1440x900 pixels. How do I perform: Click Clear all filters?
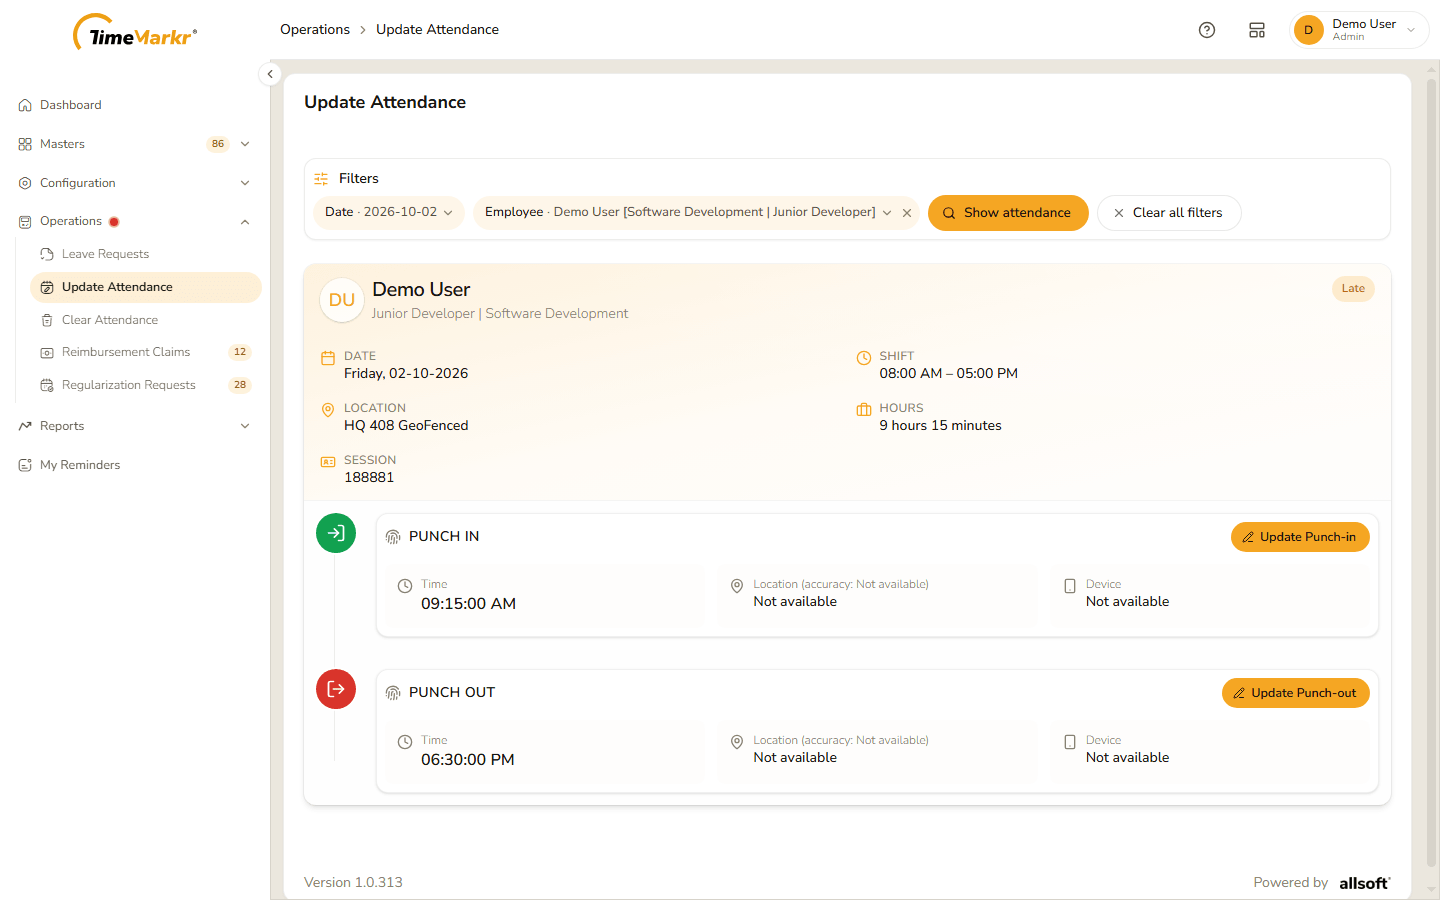[x=1169, y=213]
